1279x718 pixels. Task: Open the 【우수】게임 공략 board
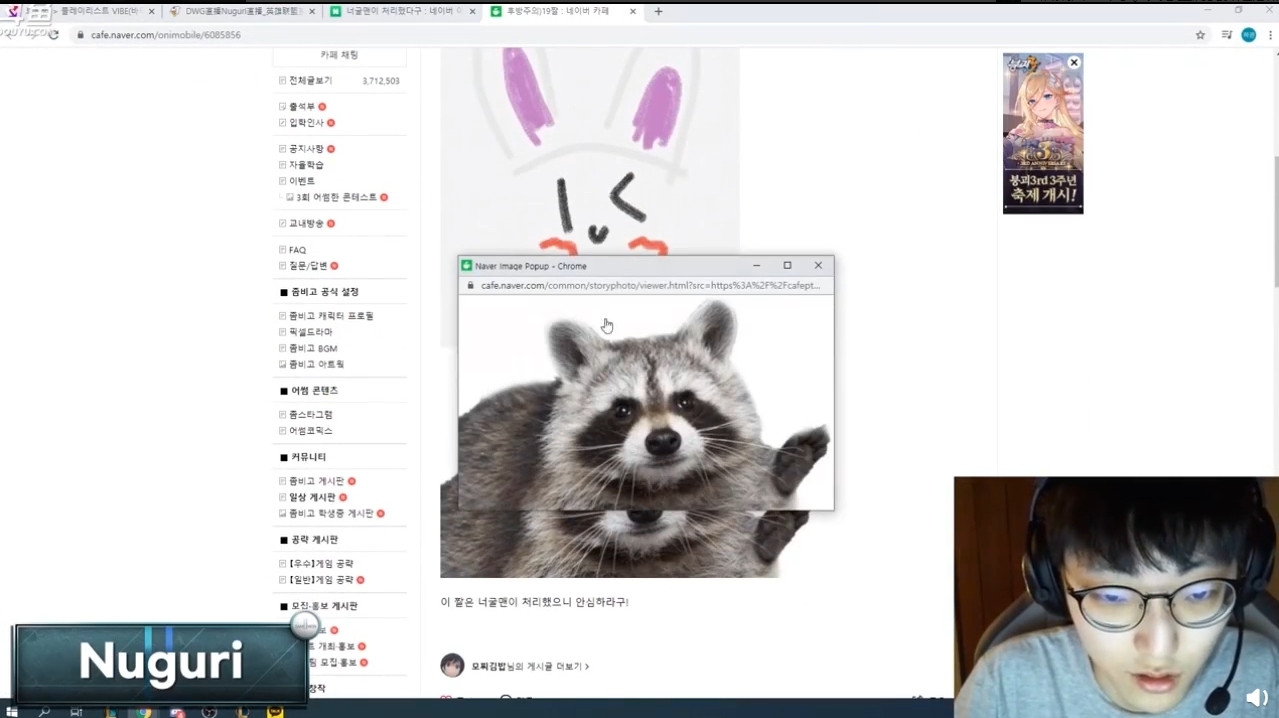coord(321,563)
